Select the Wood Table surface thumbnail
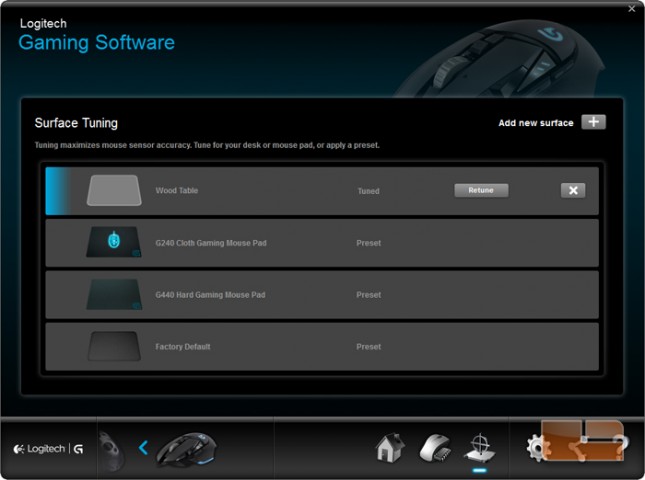645x480 pixels. [x=114, y=190]
